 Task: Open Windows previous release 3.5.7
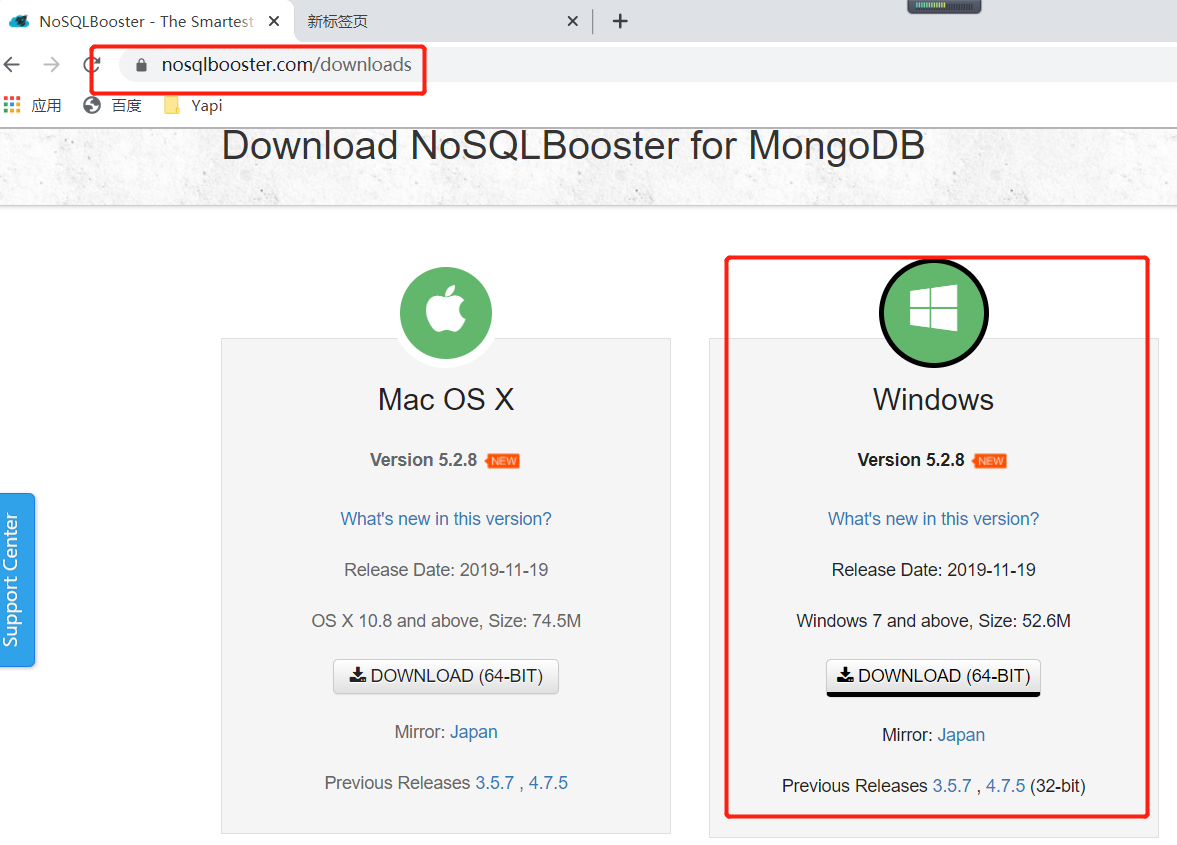(952, 786)
